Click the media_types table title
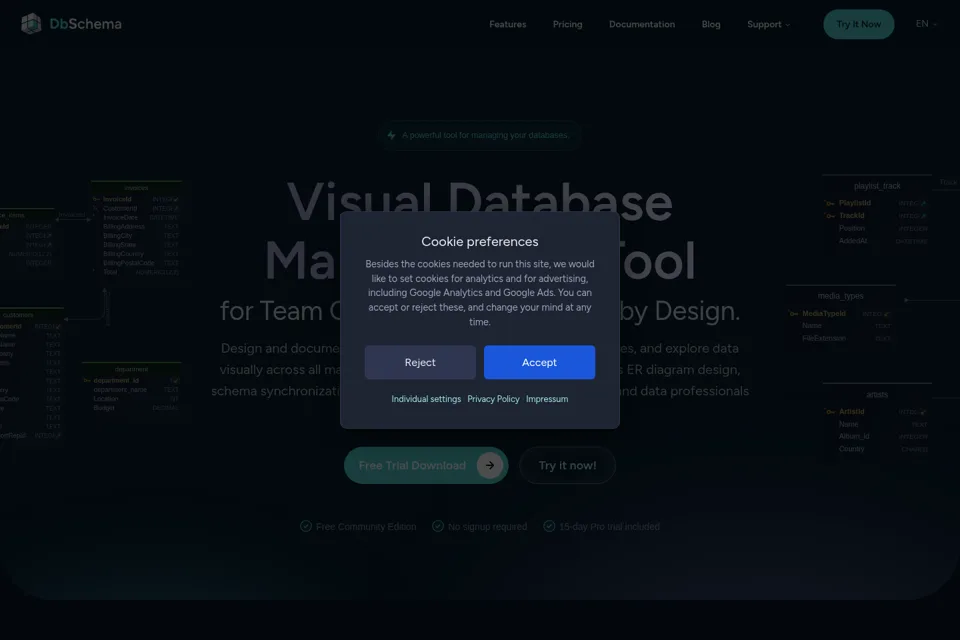The width and height of the screenshot is (960, 640). coord(841,296)
